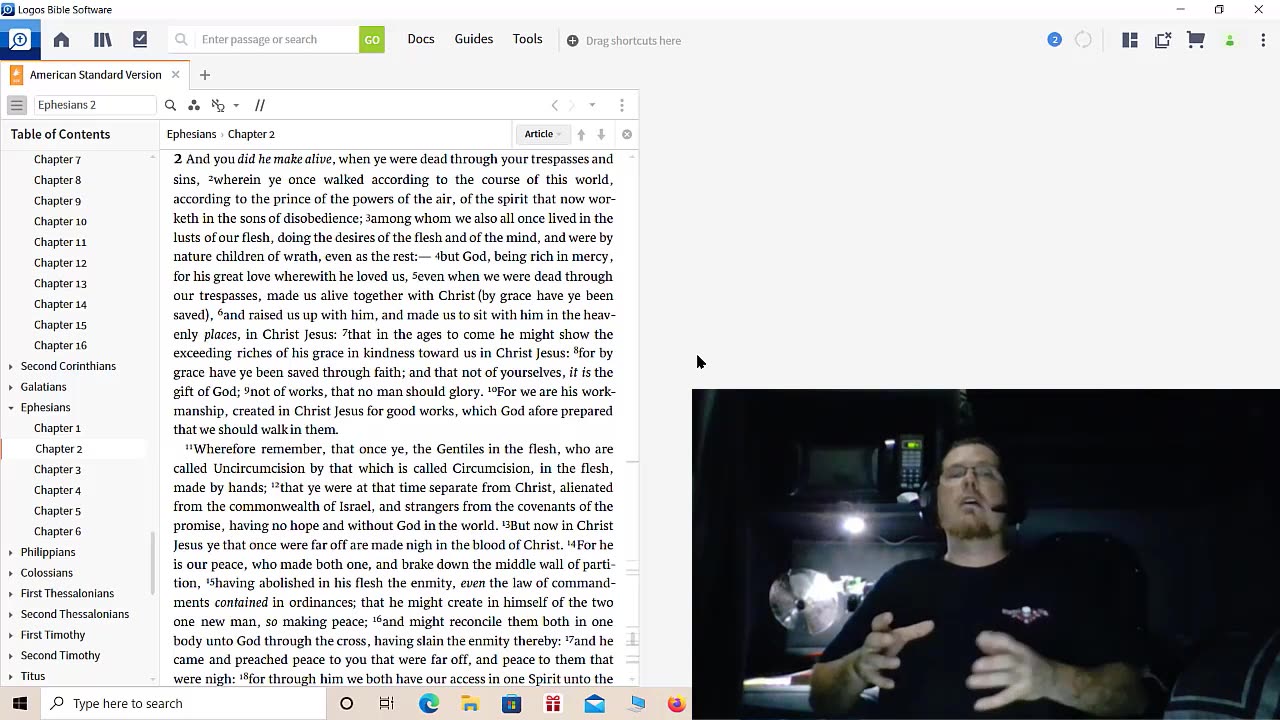Click the passage or search input box
Screen dimensions: 1280x720
pos(276,40)
